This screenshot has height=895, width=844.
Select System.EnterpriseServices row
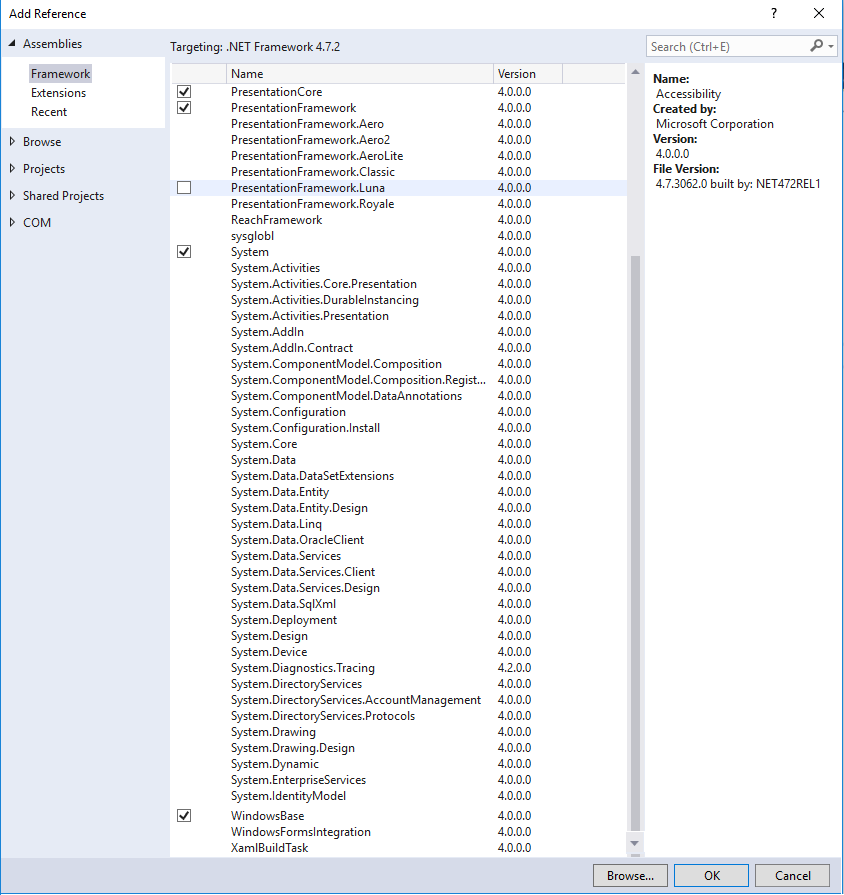pos(398,779)
